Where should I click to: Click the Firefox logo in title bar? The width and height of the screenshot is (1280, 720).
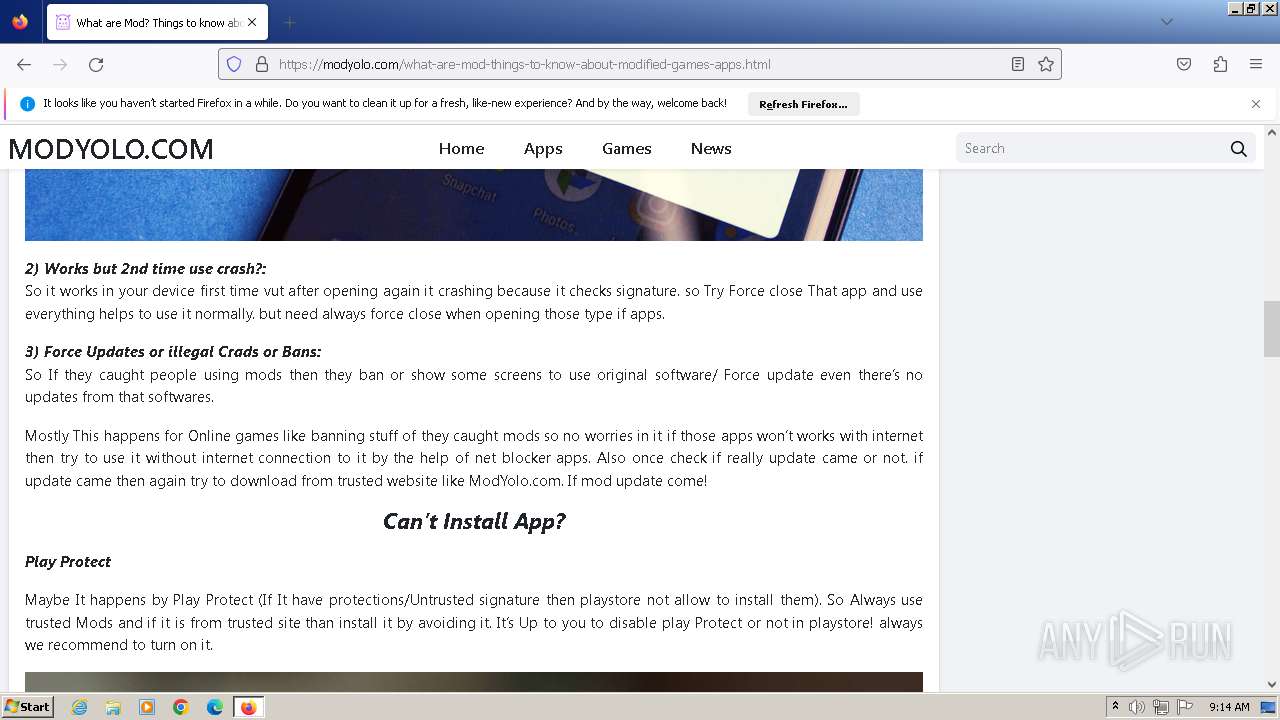click(20, 21)
